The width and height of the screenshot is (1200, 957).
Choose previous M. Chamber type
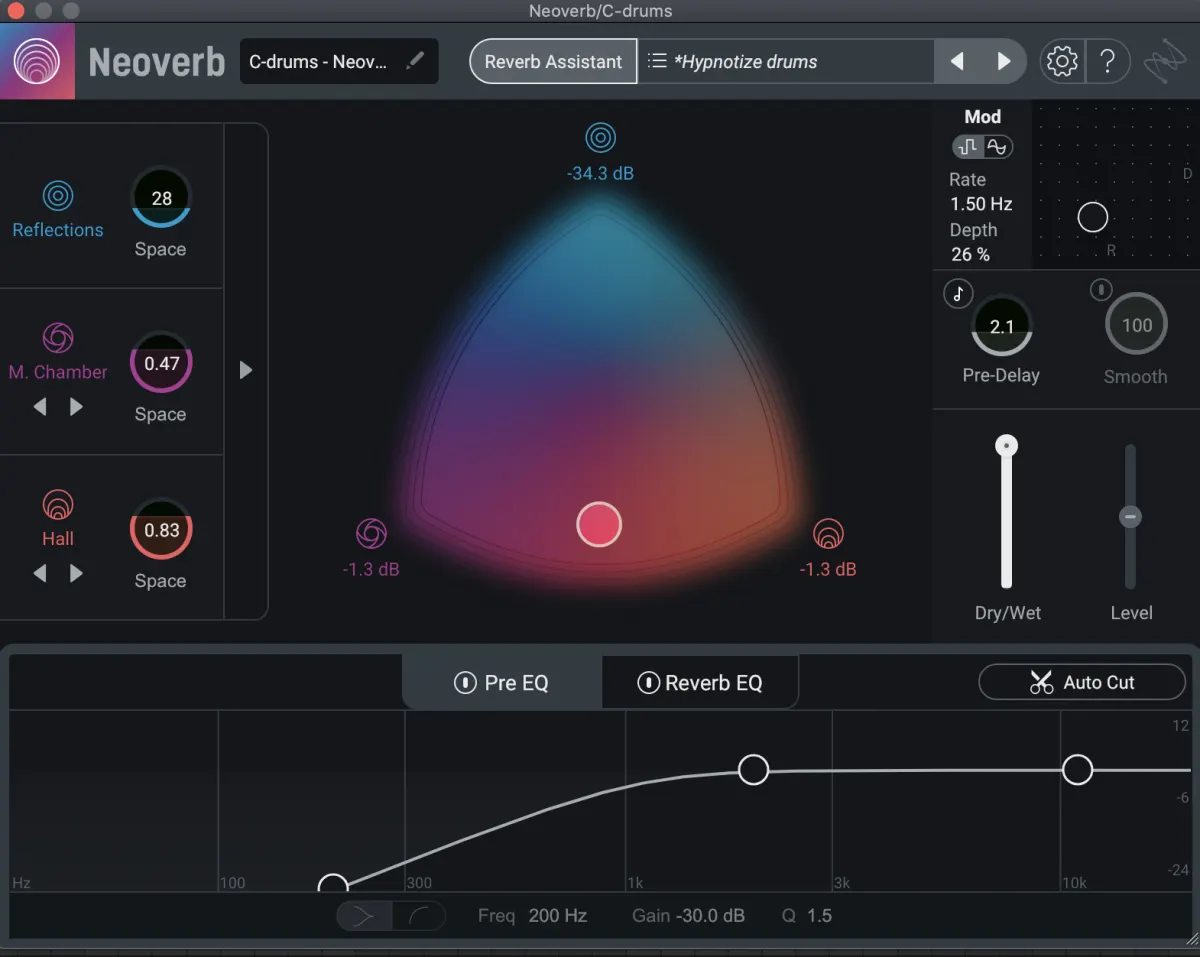tap(40, 407)
